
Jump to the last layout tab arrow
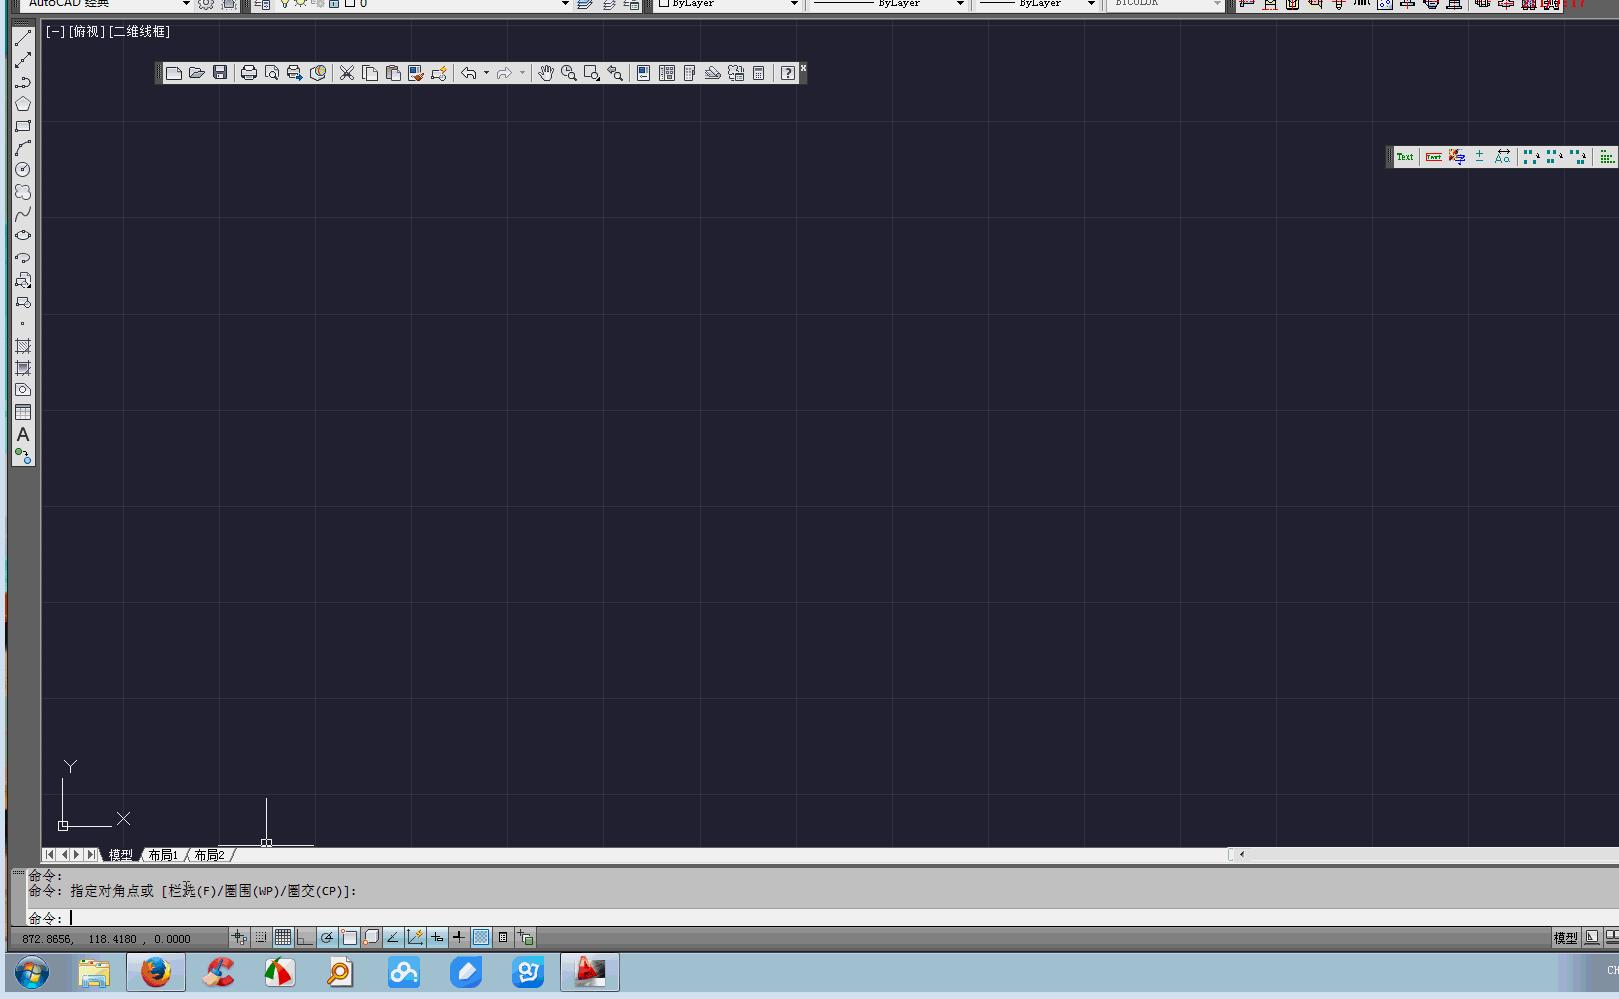coord(91,855)
